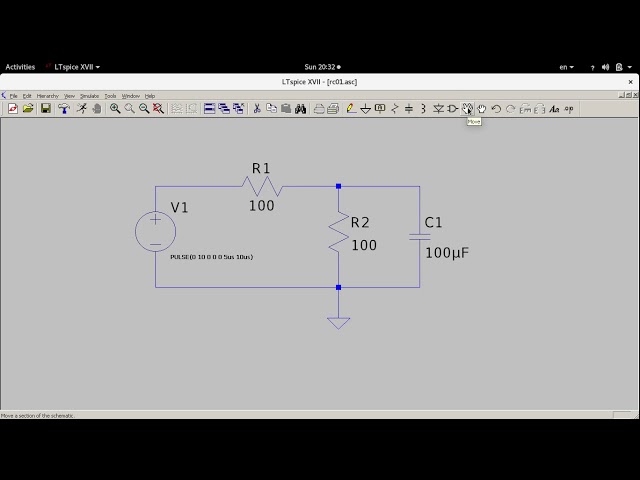The width and height of the screenshot is (640, 480).
Task: Select the Place Inductor tool
Action: tap(423, 109)
